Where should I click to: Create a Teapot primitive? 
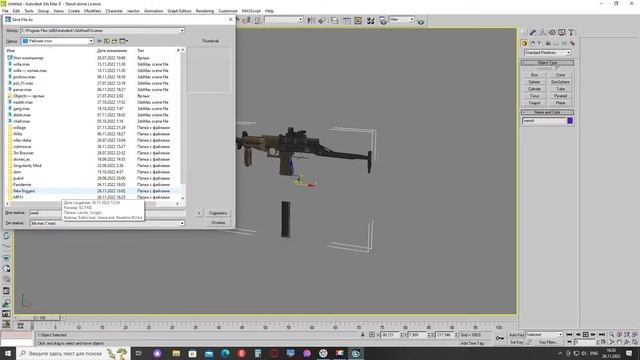click(534, 103)
